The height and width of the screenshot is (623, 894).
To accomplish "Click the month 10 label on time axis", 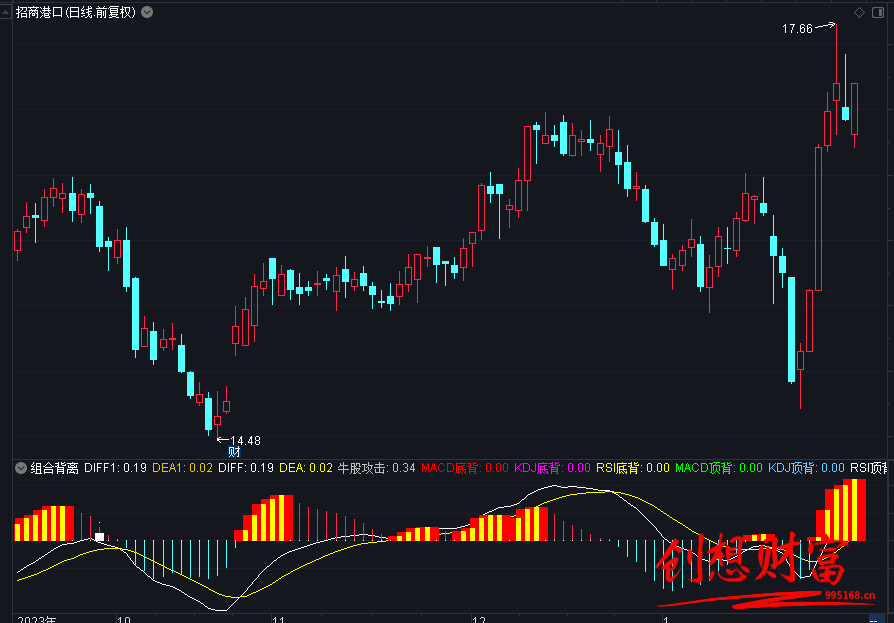I will tap(124, 619).
